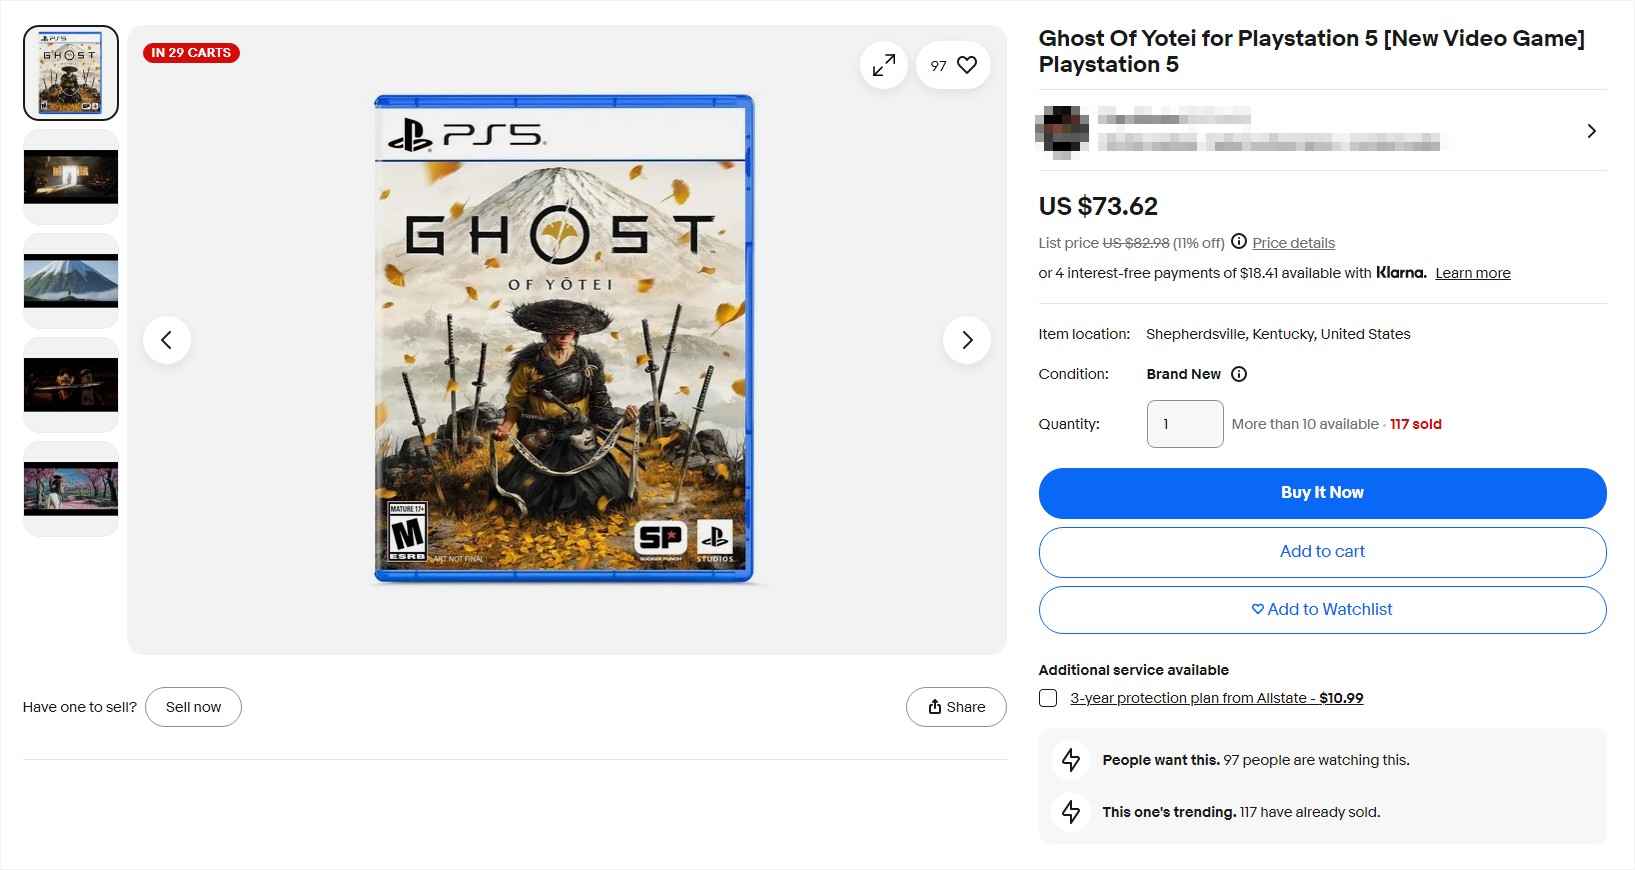
Task: Click the Add to cart button
Action: tap(1322, 551)
